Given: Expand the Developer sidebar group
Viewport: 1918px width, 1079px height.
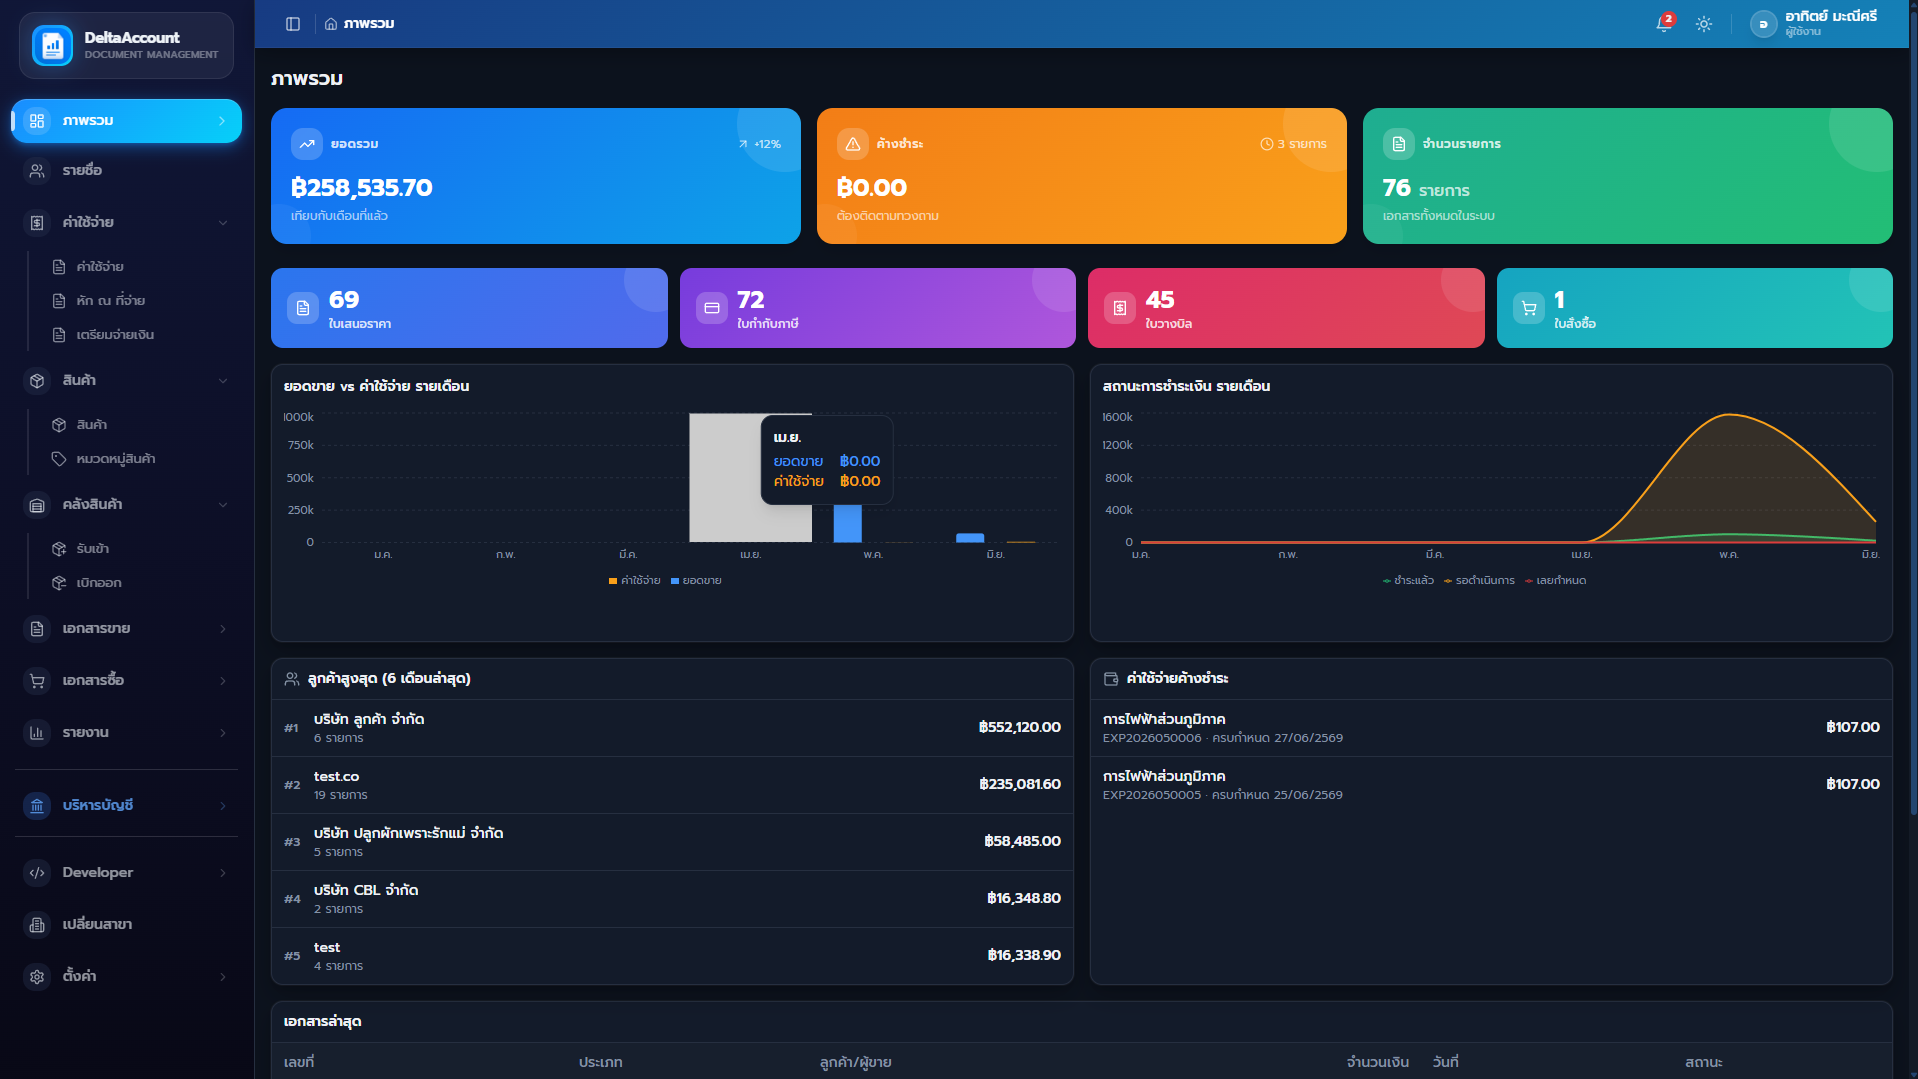Looking at the screenshot, I should click(x=127, y=873).
